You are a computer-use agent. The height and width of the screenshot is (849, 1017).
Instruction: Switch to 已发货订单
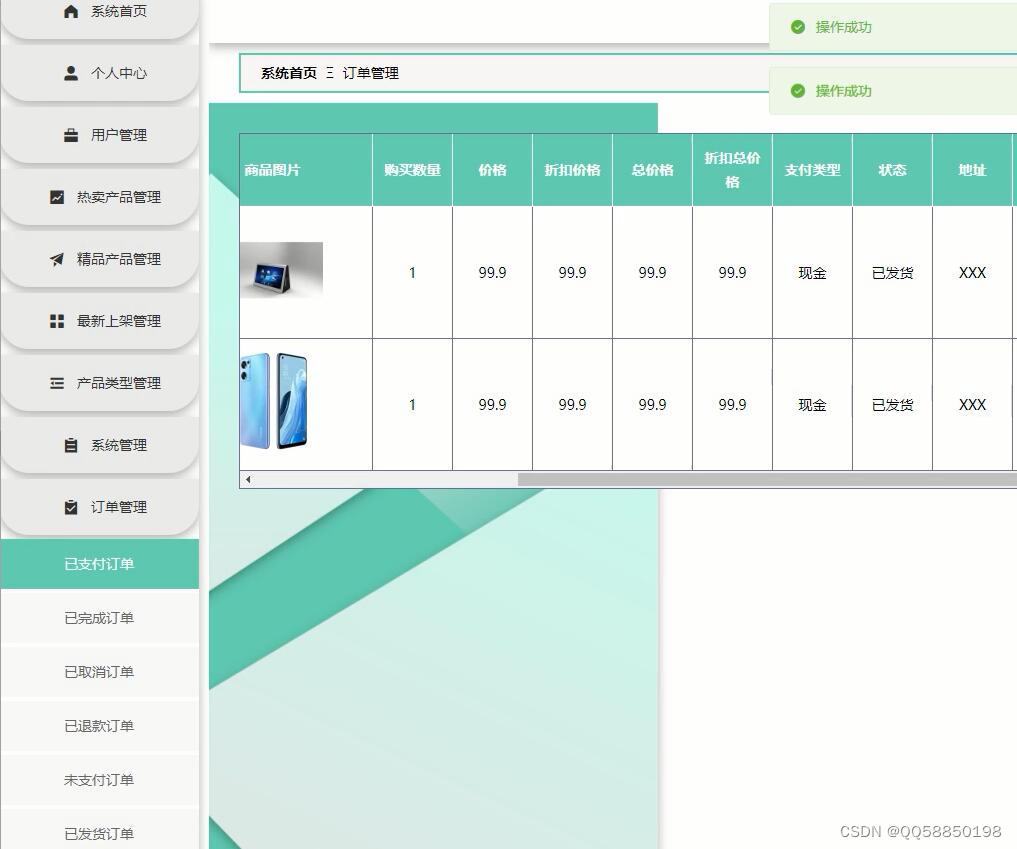tap(100, 833)
